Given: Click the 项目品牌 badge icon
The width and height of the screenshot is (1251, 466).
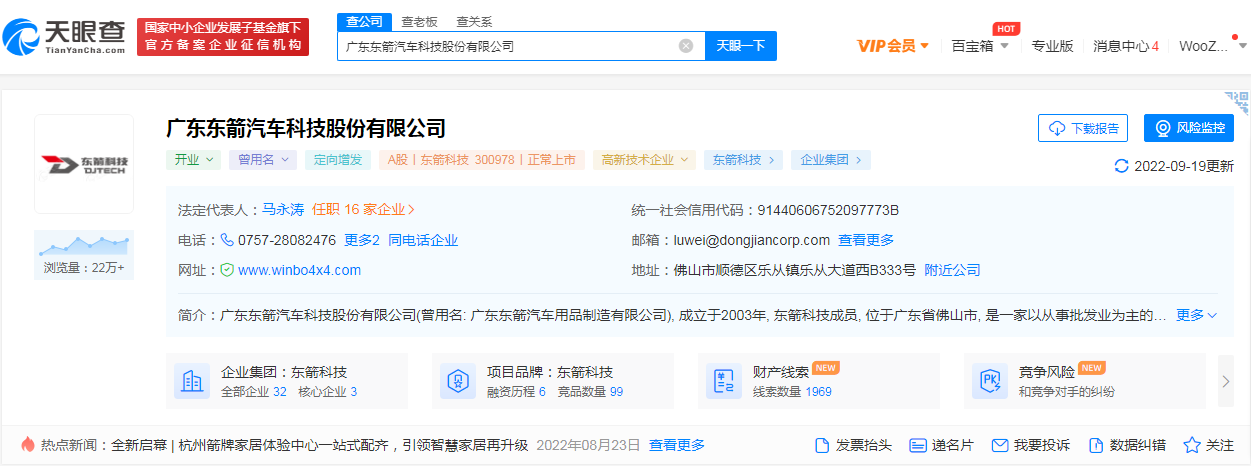Looking at the screenshot, I should click(457, 381).
